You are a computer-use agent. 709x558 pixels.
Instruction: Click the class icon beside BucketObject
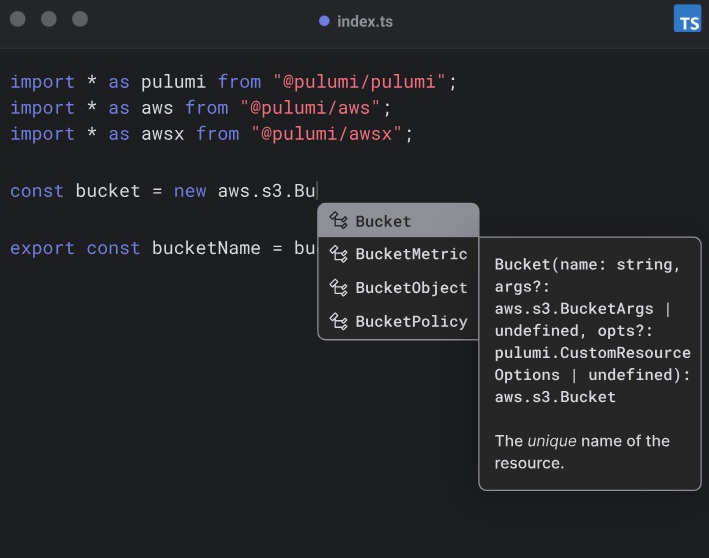(x=338, y=288)
